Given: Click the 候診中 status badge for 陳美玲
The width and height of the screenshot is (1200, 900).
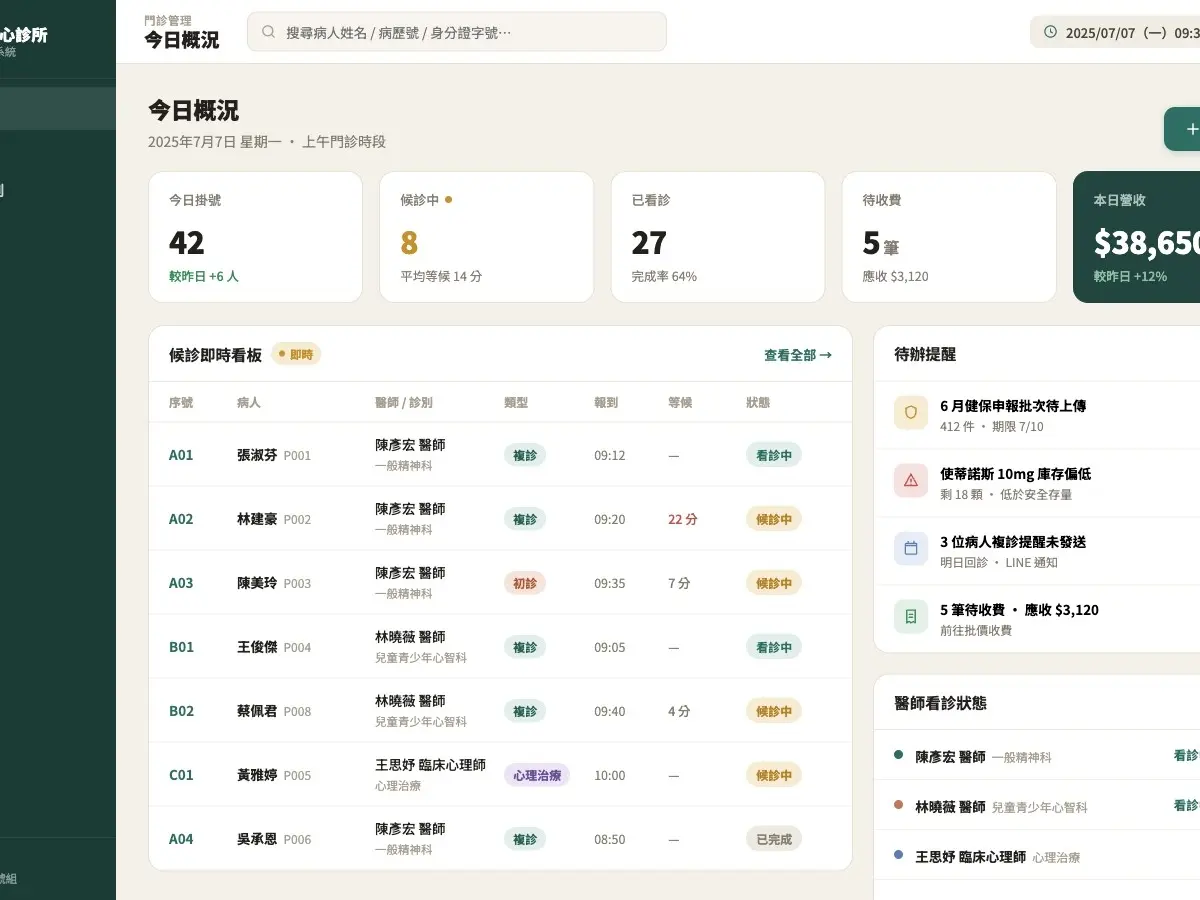Looking at the screenshot, I should click(x=774, y=583).
